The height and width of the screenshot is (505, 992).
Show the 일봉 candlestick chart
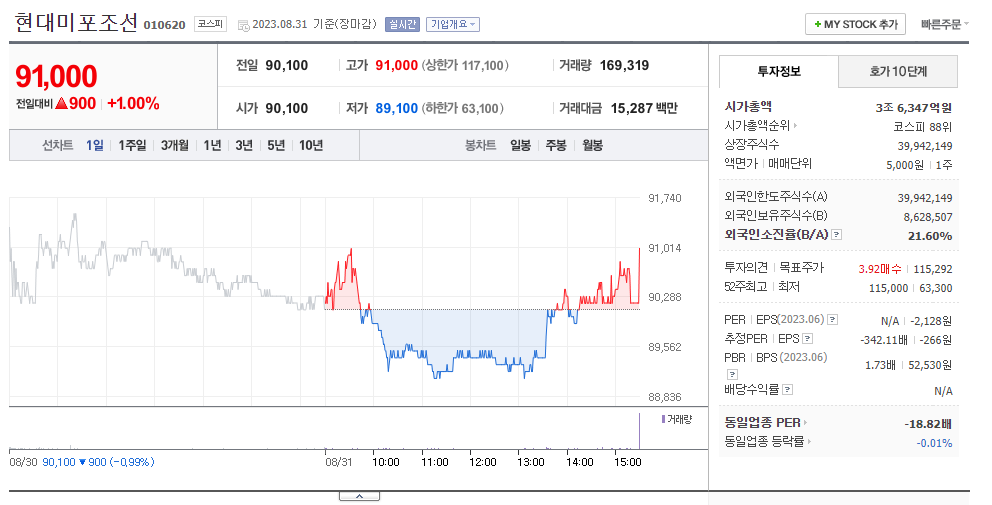click(x=520, y=146)
